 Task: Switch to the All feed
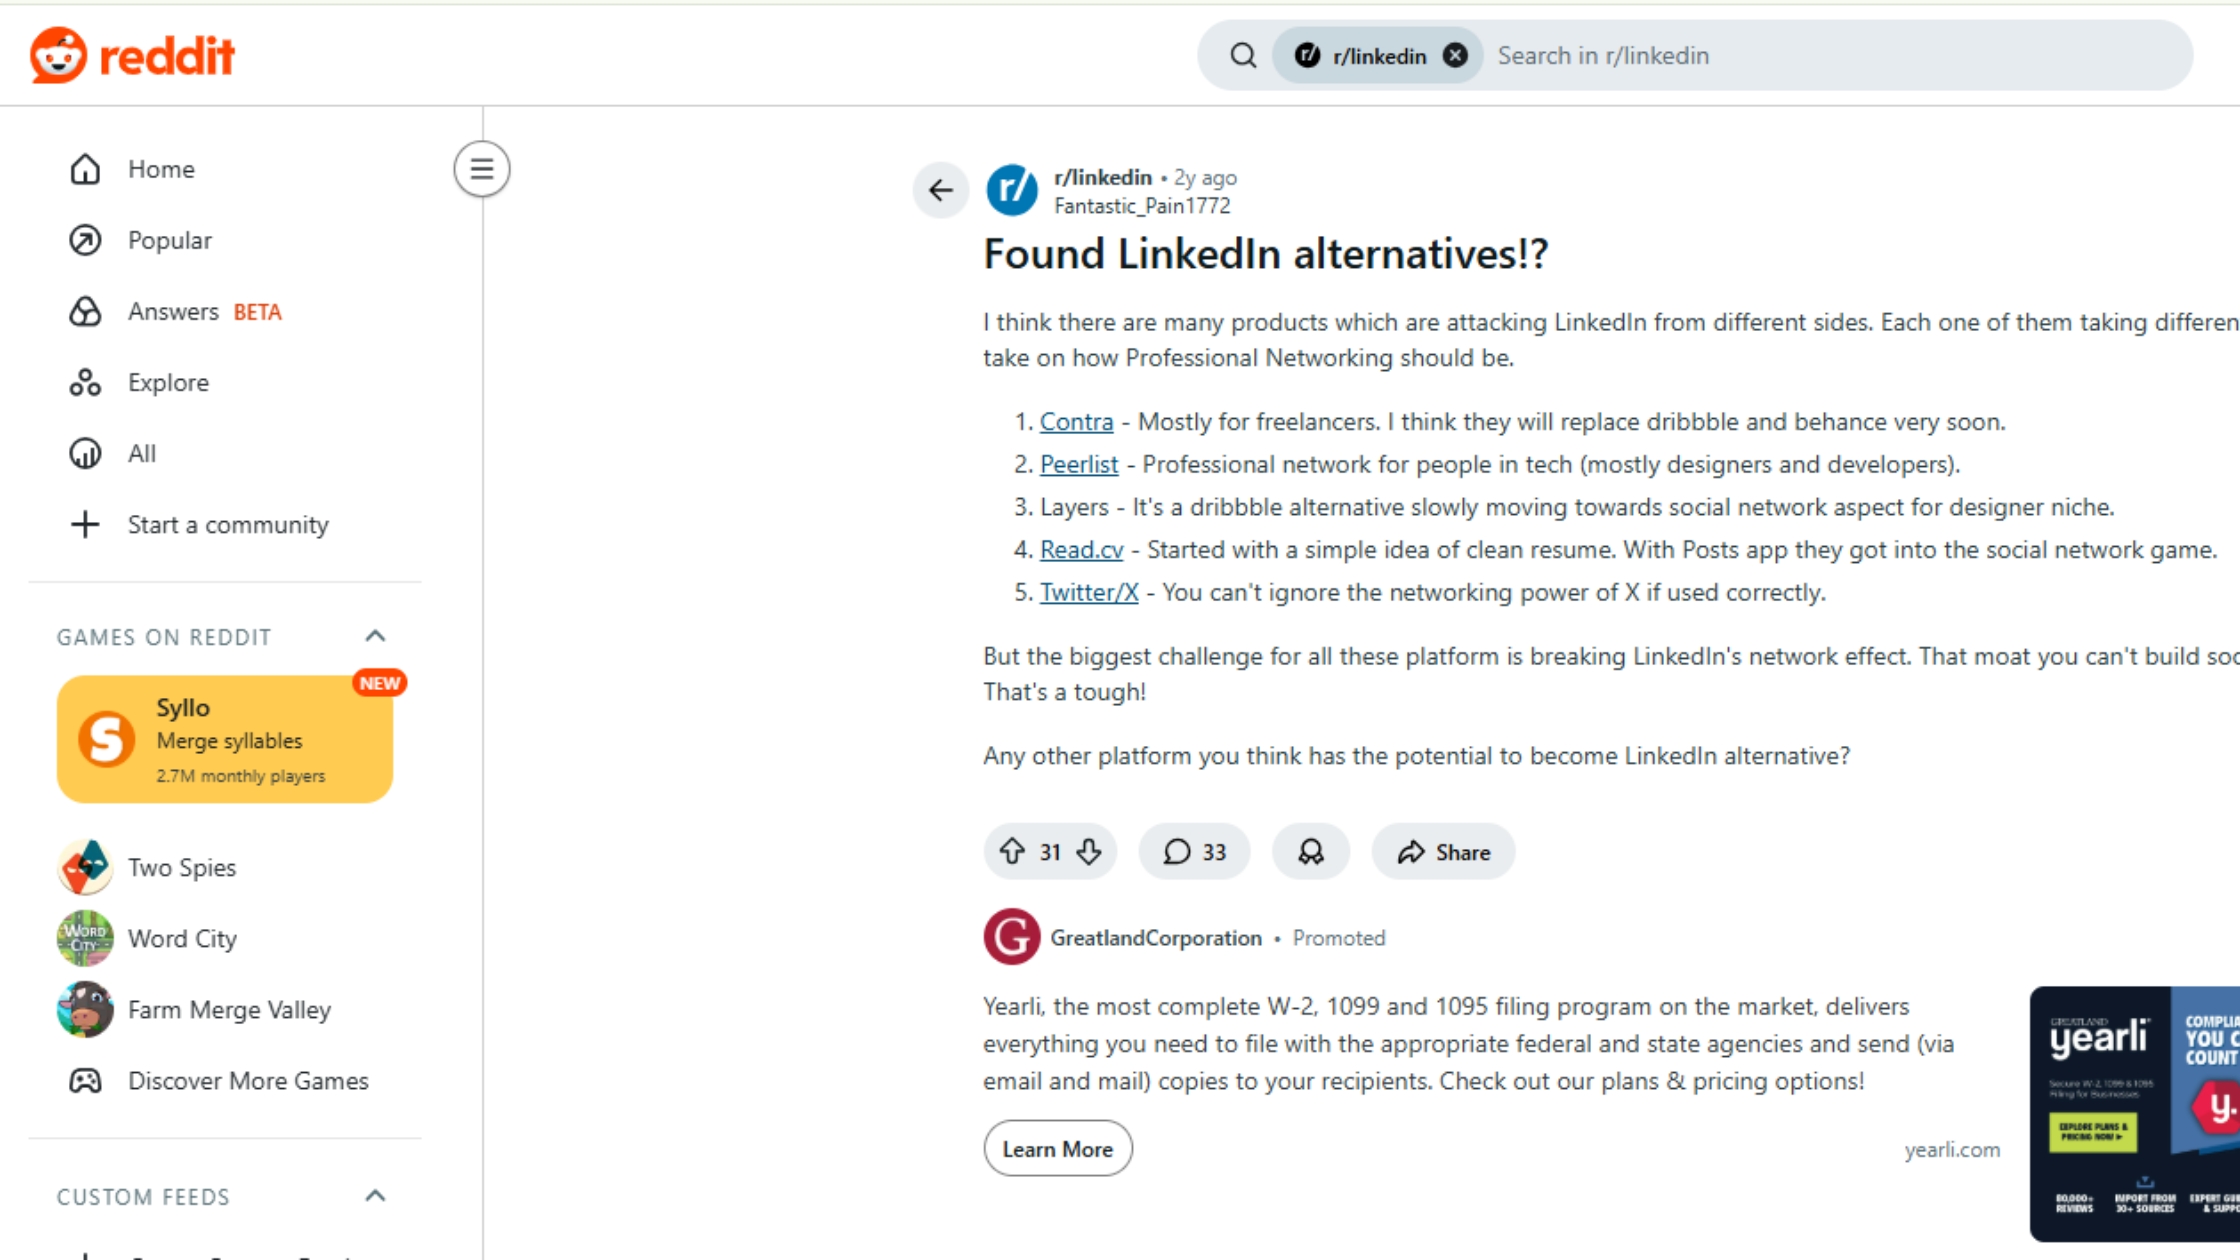click(x=140, y=453)
